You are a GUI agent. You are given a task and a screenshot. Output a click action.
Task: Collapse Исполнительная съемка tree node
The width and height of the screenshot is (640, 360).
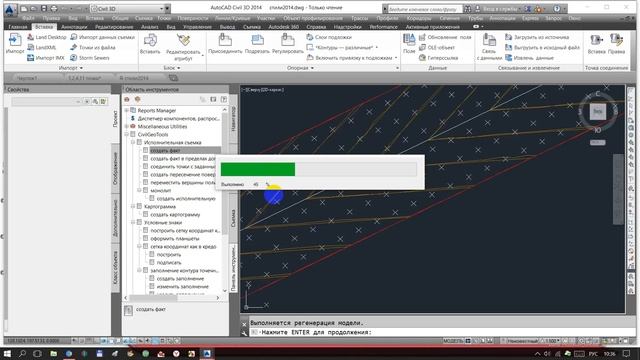point(133,142)
